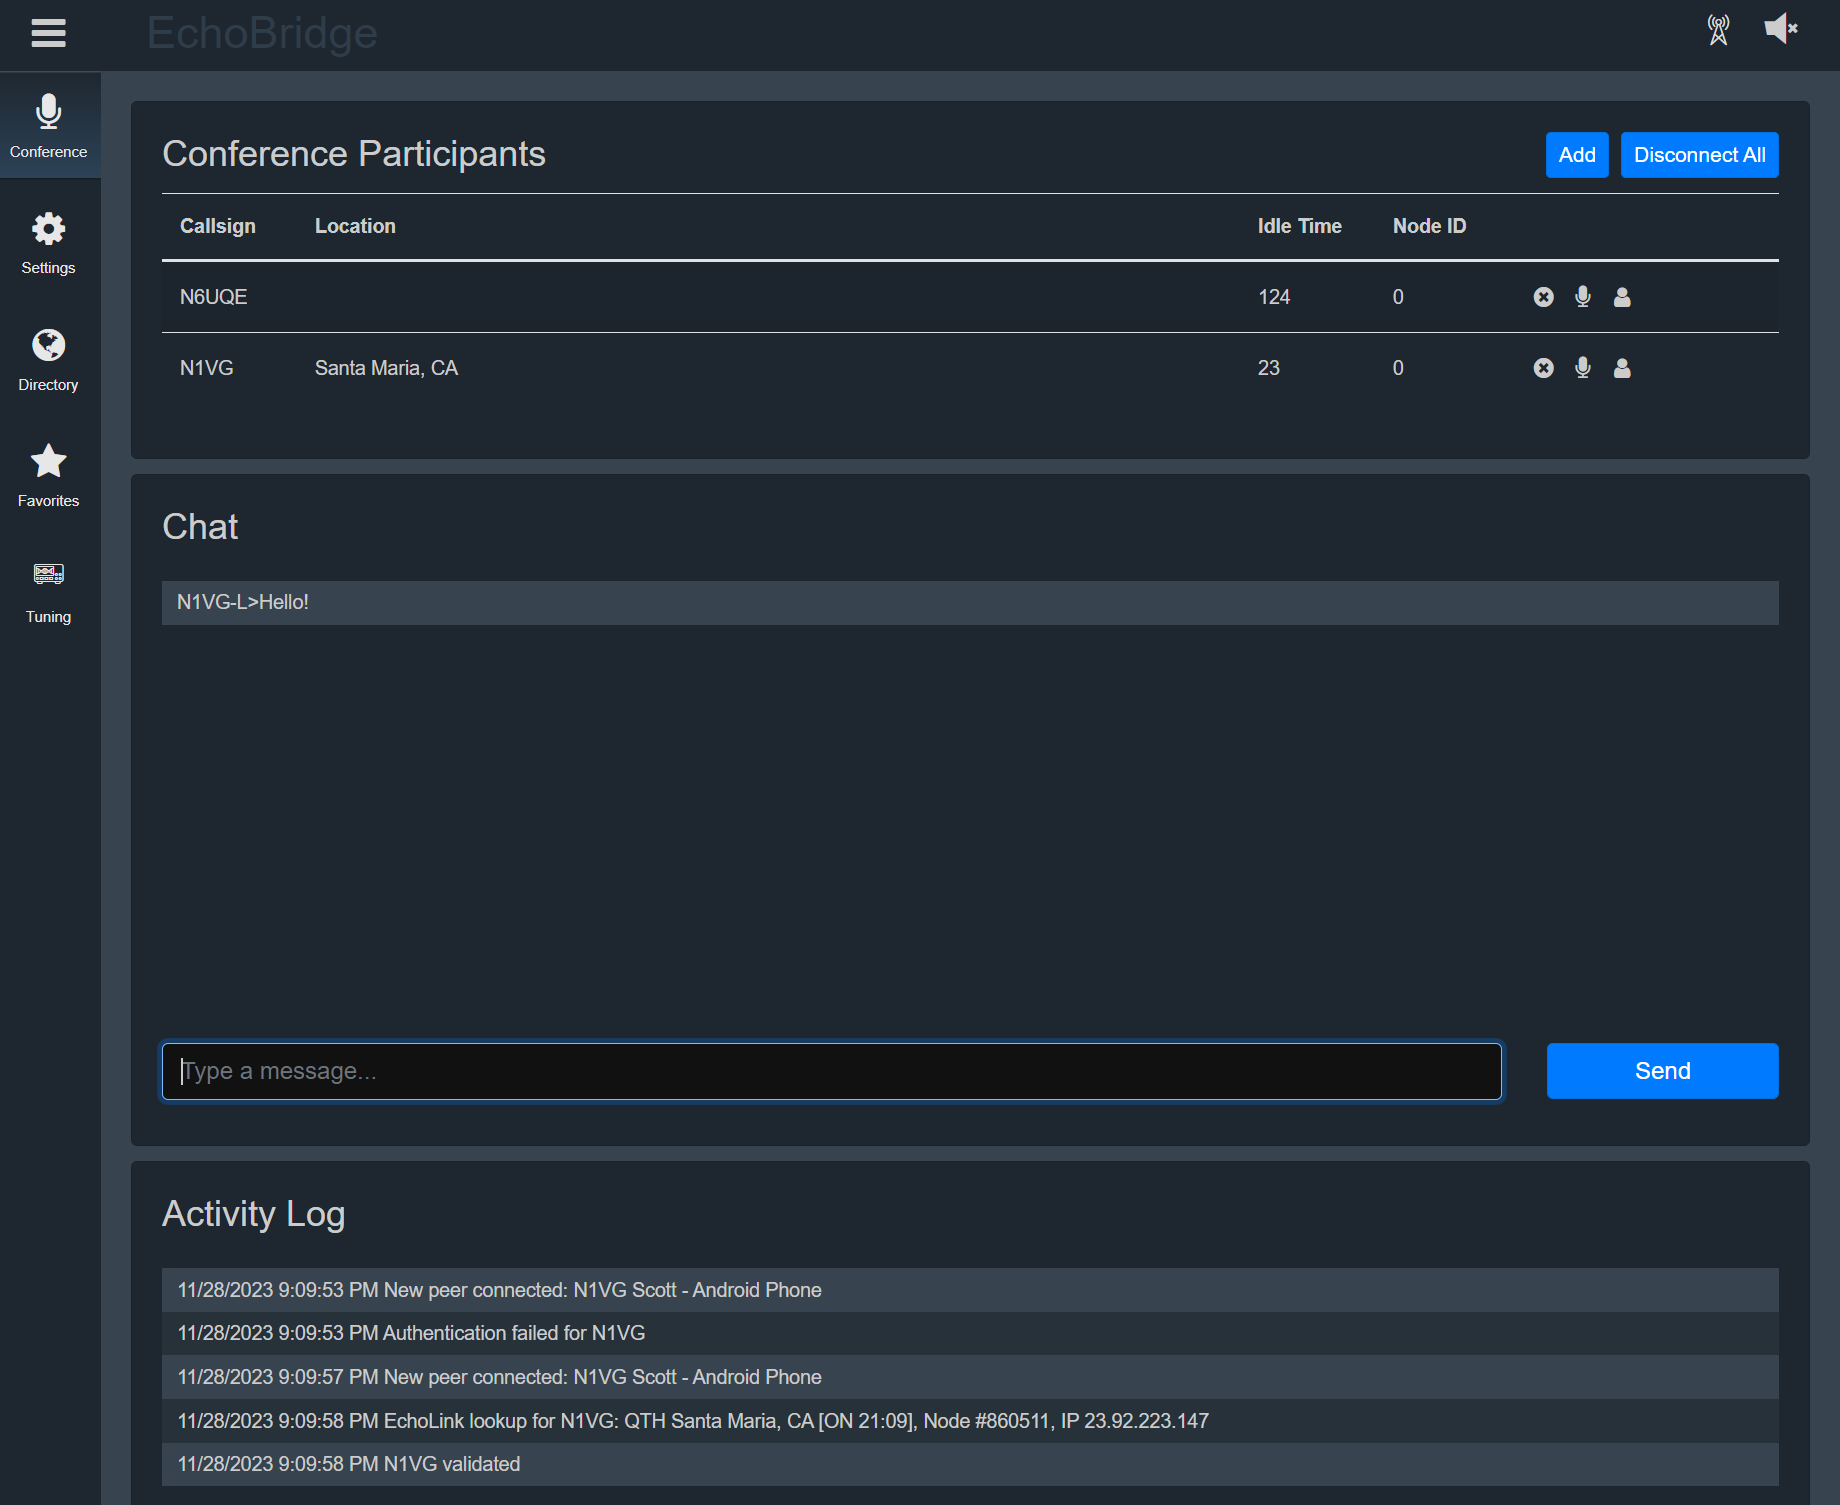Image resolution: width=1840 pixels, height=1505 pixels.
Task: Disconnect N1VG using the X icon
Action: (x=1543, y=368)
